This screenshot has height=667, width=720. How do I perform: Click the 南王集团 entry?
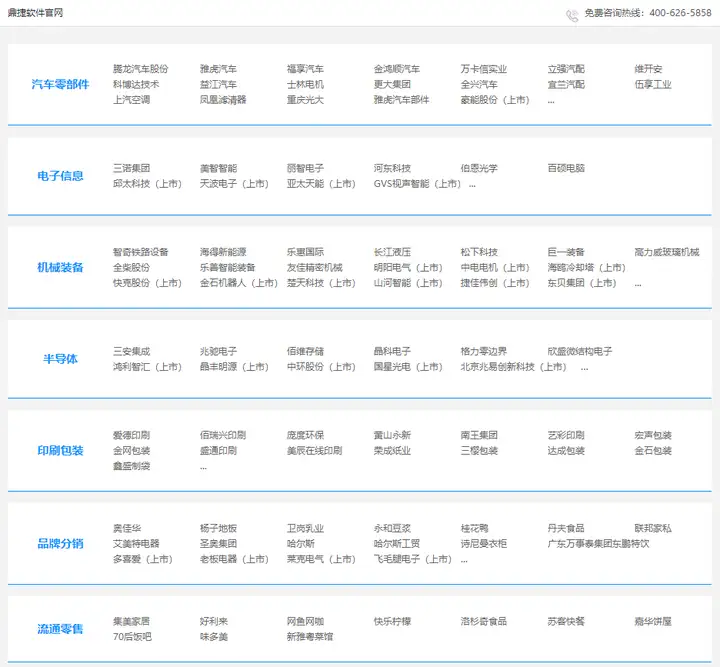tap(479, 435)
